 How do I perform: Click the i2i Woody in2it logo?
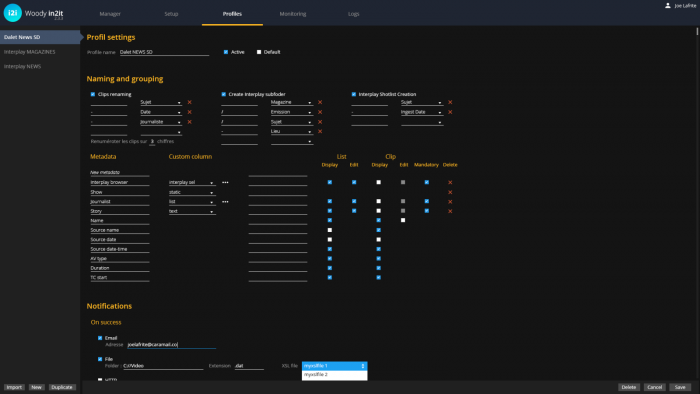pyautogui.click(x=33, y=13)
